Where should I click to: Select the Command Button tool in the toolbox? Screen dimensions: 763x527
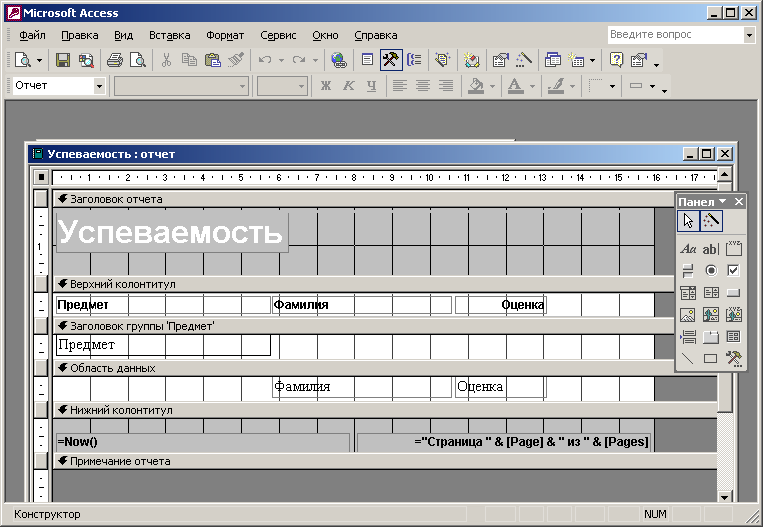(x=733, y=292)
